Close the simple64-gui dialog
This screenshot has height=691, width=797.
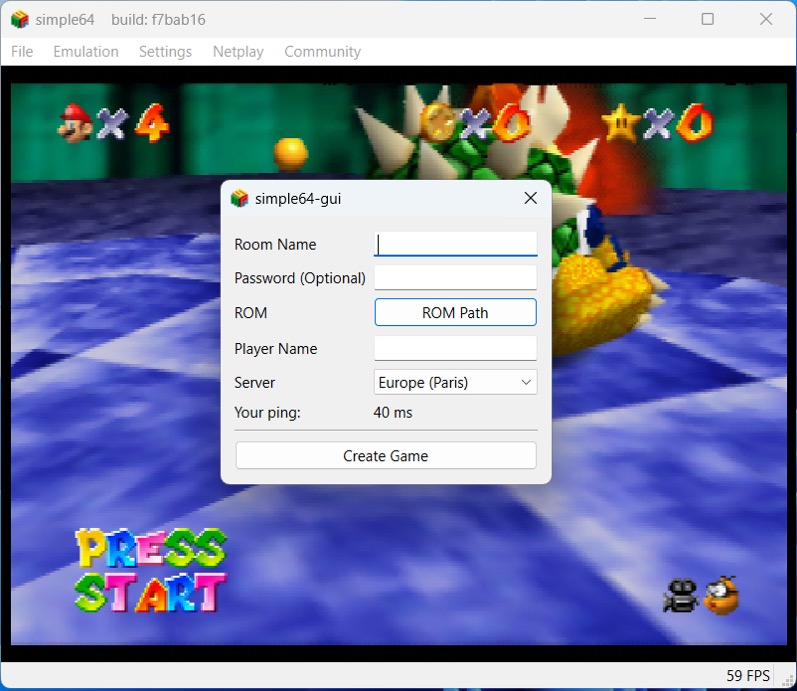(530, 198)
